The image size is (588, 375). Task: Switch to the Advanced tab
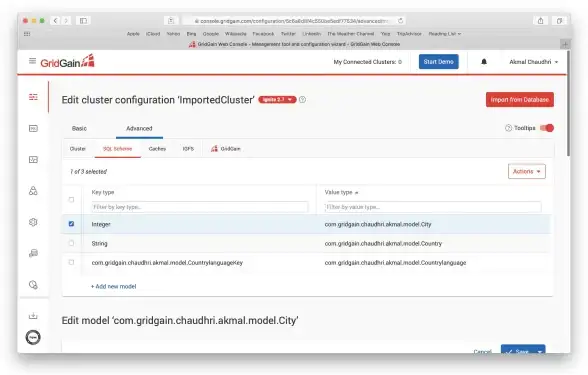pos(139,128)
